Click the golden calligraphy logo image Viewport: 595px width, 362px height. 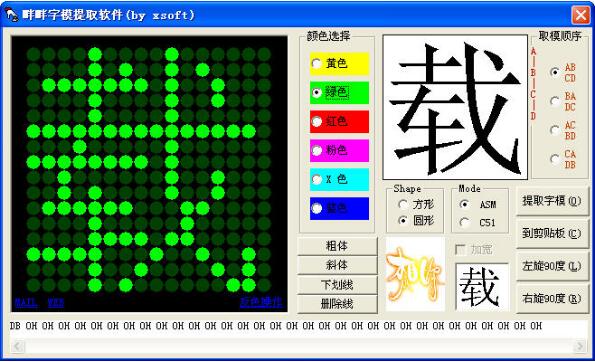tap(415, 274)
